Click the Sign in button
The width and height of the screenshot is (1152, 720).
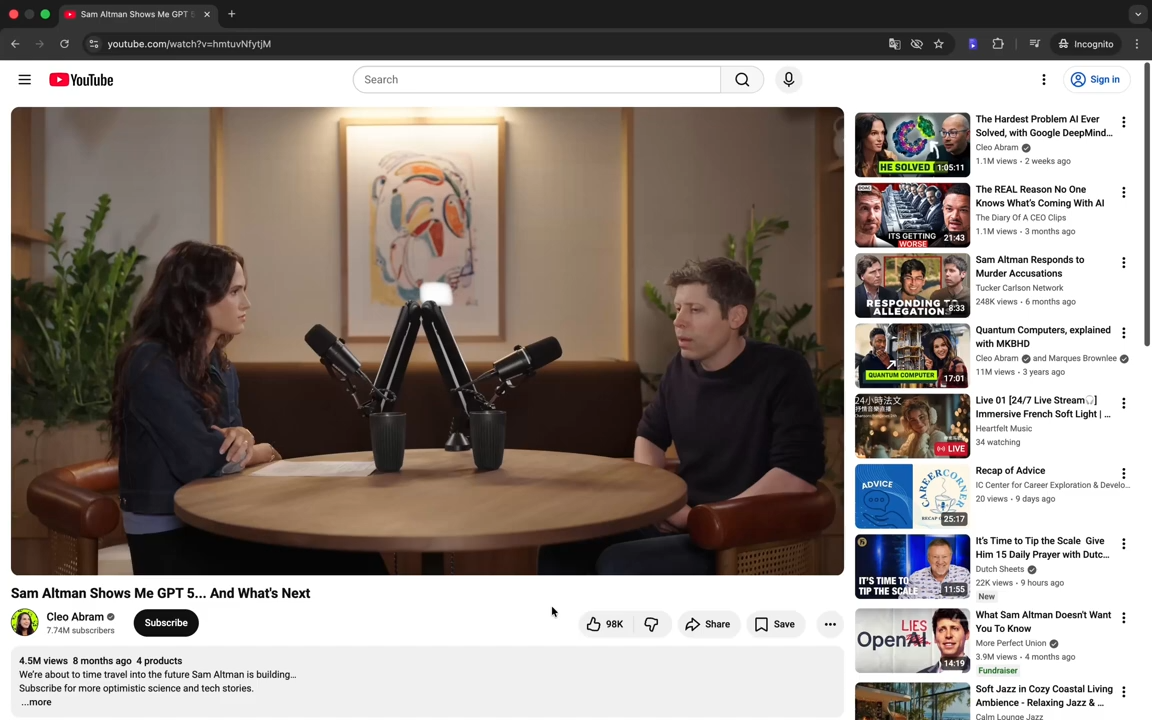pos(1095,79)
